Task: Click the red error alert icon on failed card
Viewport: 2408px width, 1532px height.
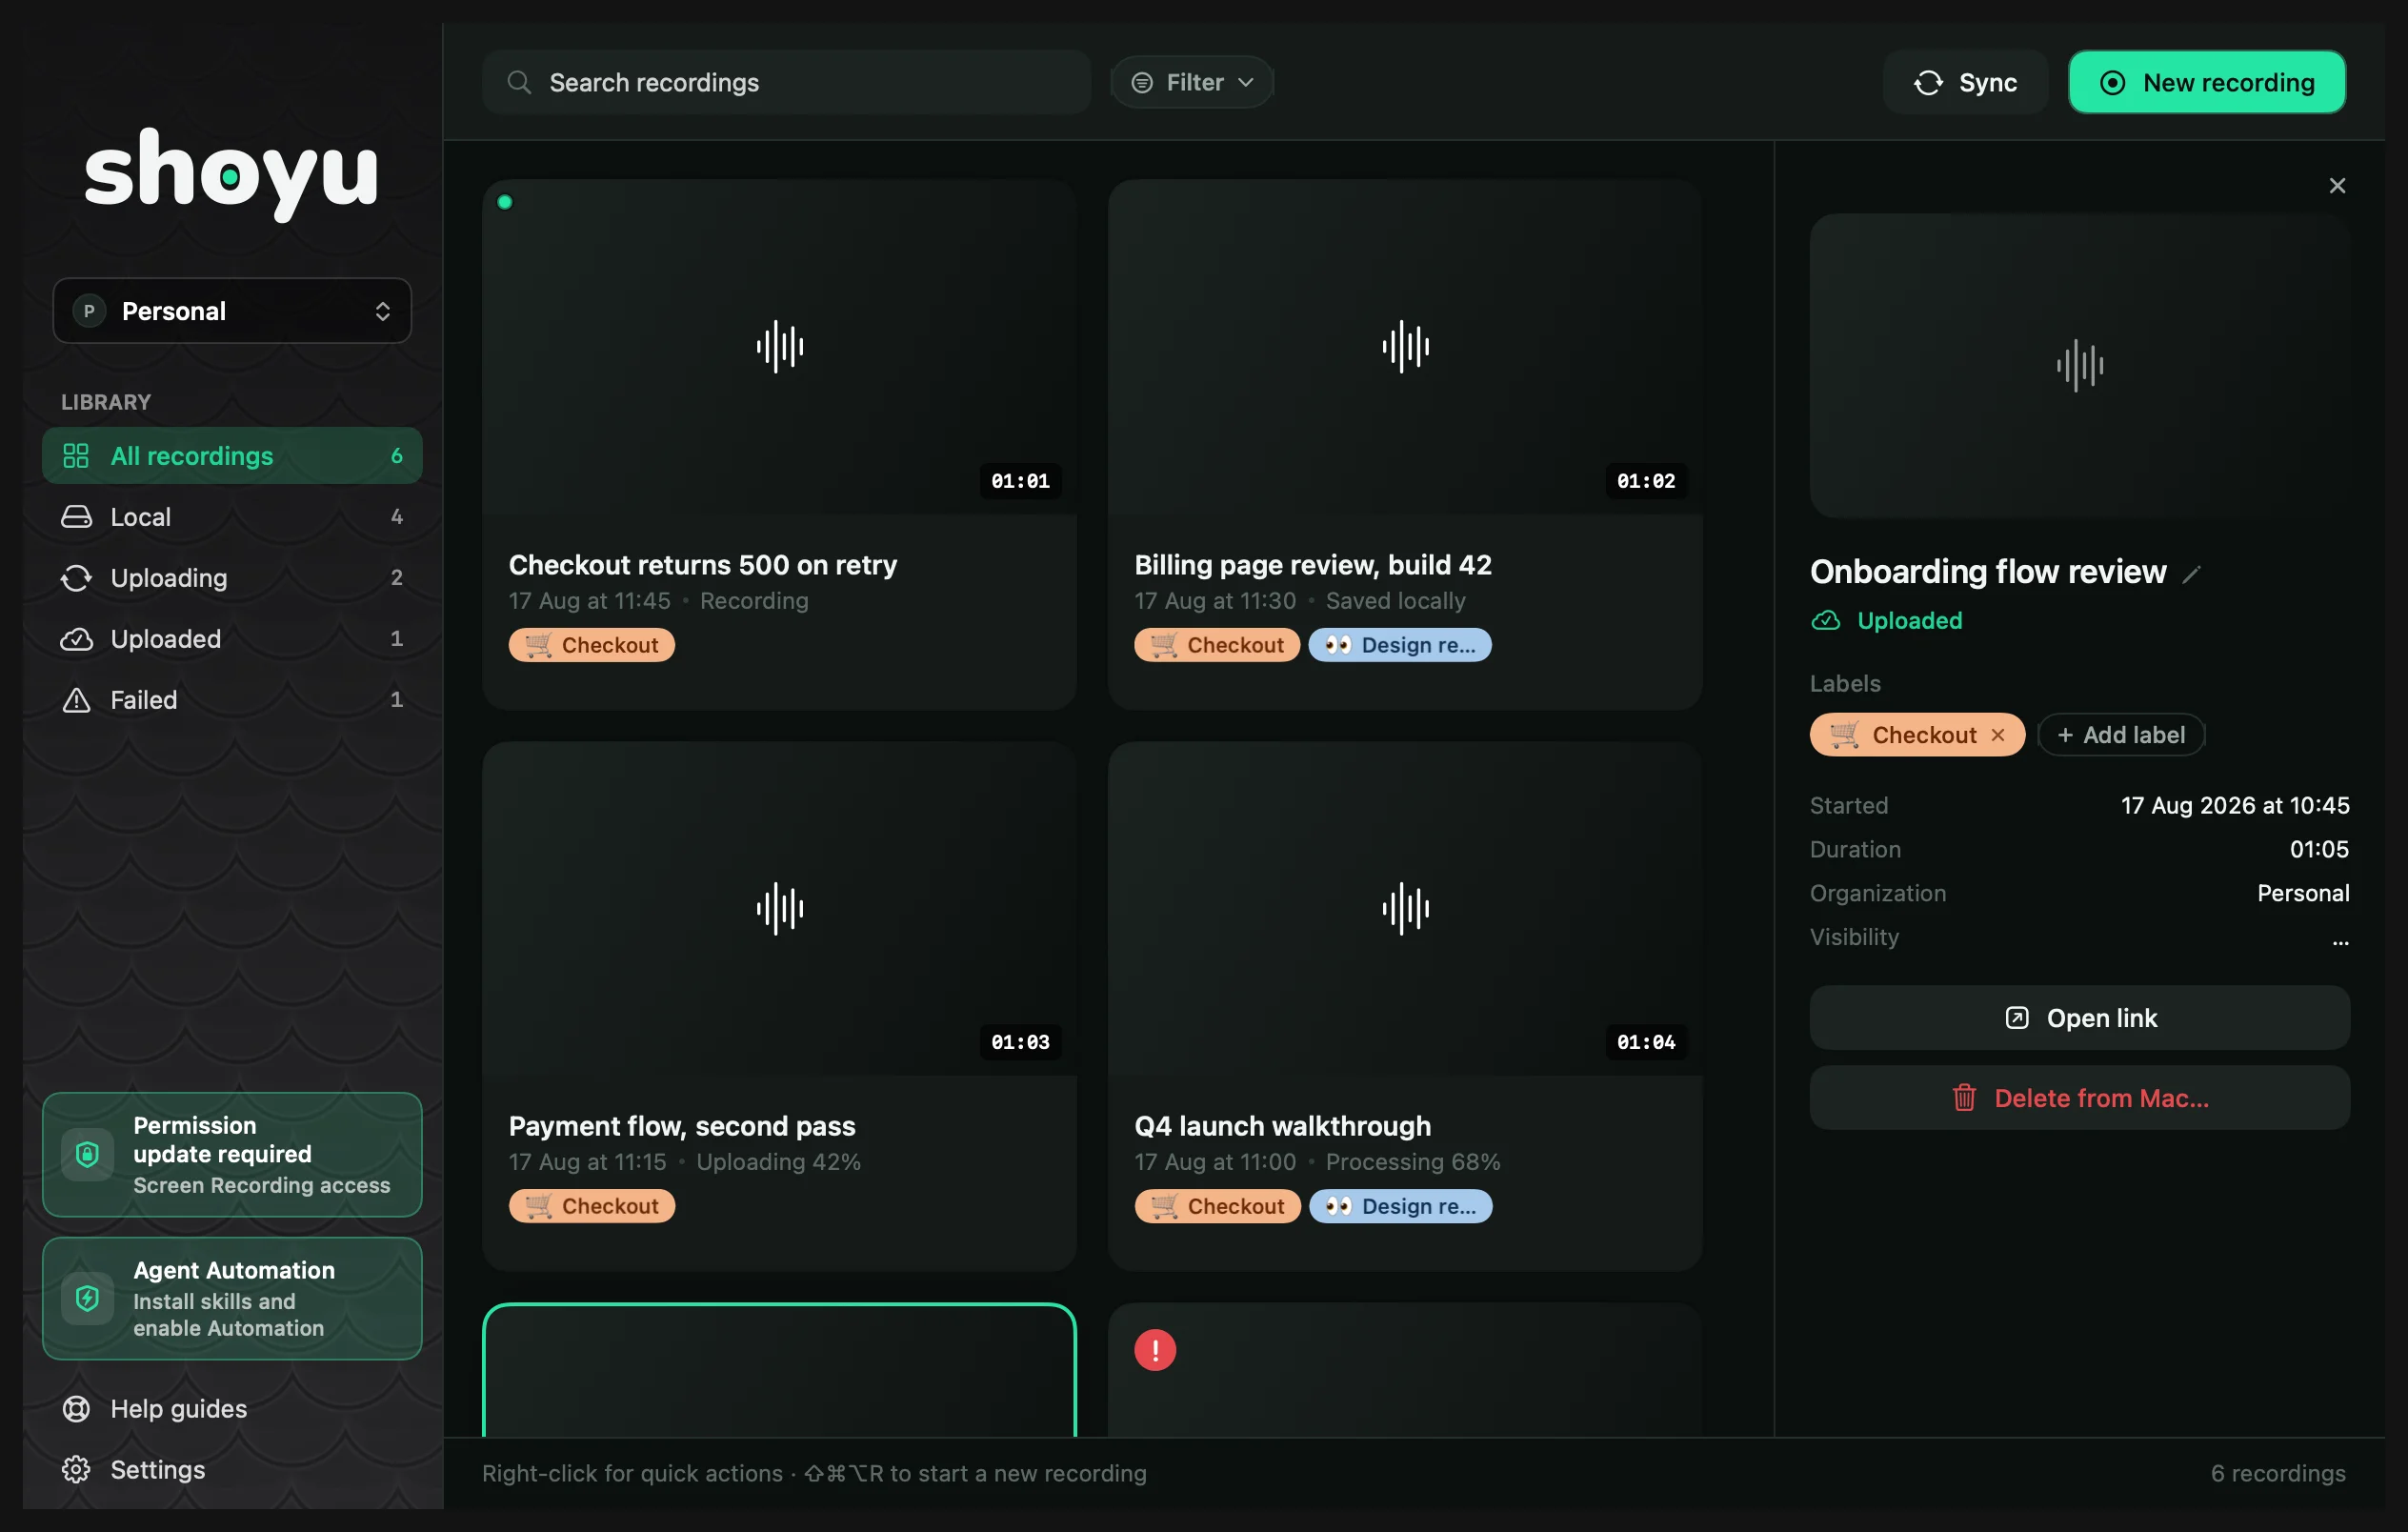Action: 1155,1350
